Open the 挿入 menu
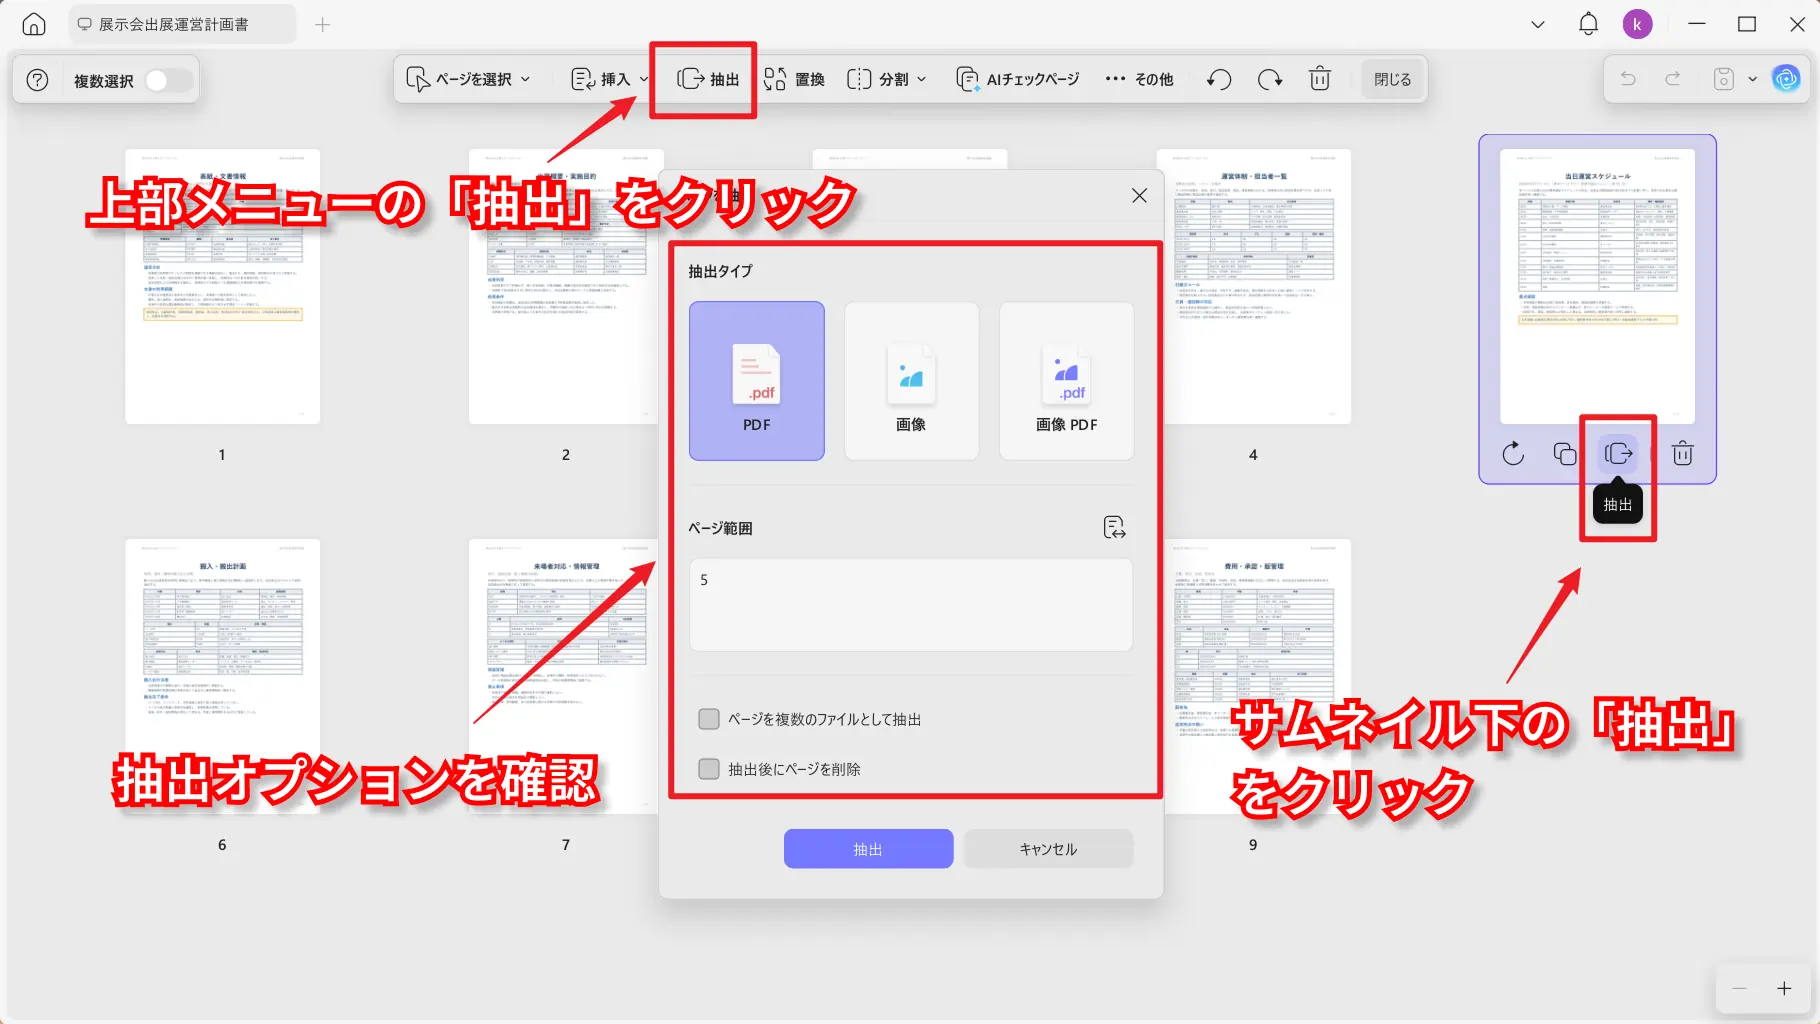The image size is (1820, 1024). (x=609, y=79)
